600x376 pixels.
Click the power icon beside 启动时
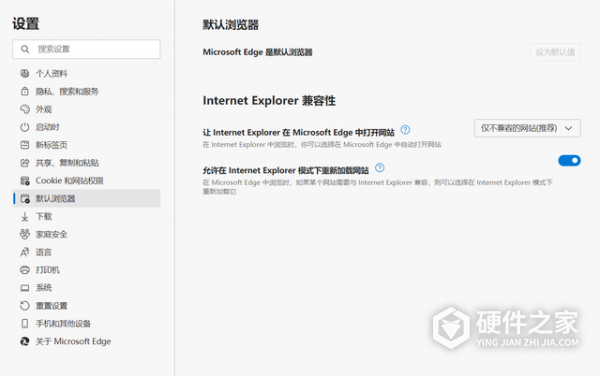tap(25, 127)
